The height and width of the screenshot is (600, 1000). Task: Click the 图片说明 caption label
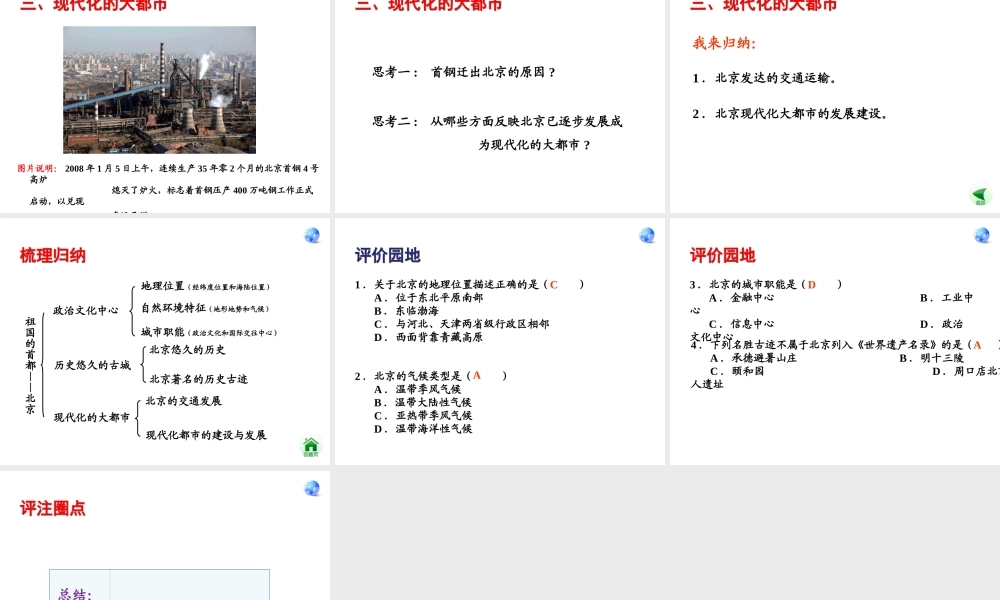click(x=36, y=168)
